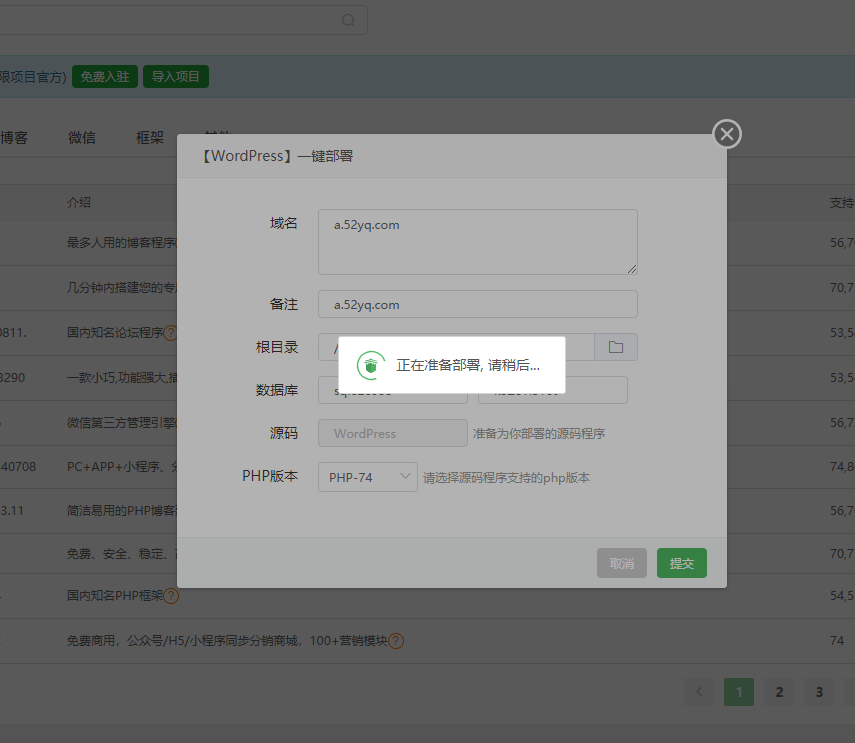The image size is (855, 743).
Task: Click 一款小巧,功能强大 row text
Action: pos(122,377)
